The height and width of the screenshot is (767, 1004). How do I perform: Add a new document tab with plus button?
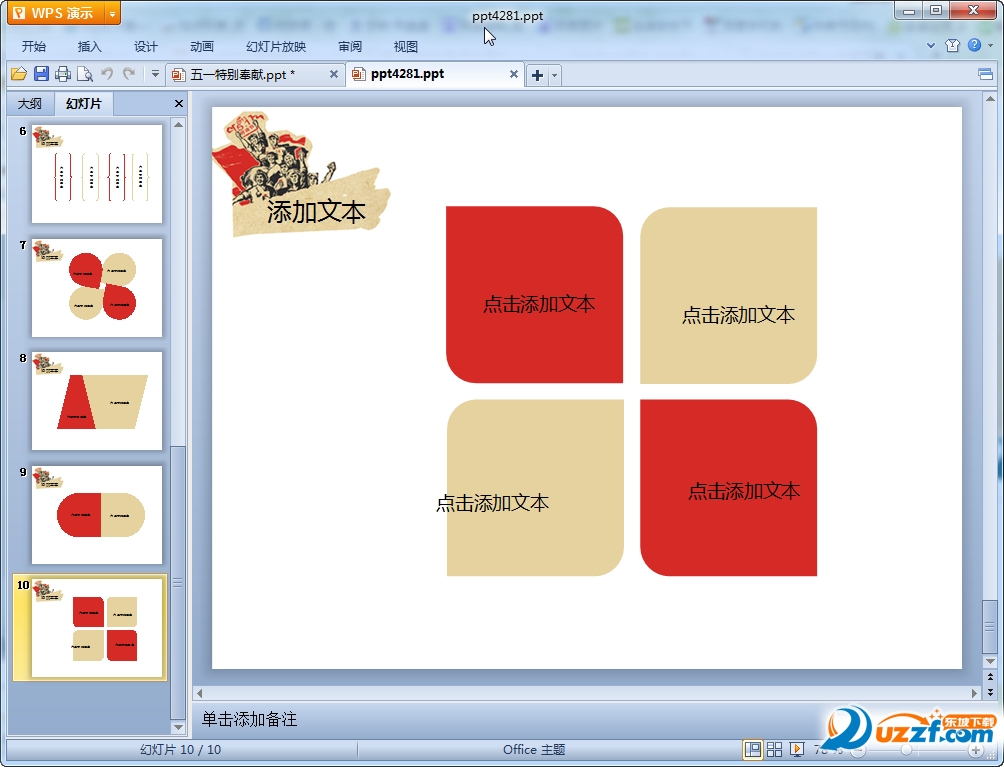(537, 75)
